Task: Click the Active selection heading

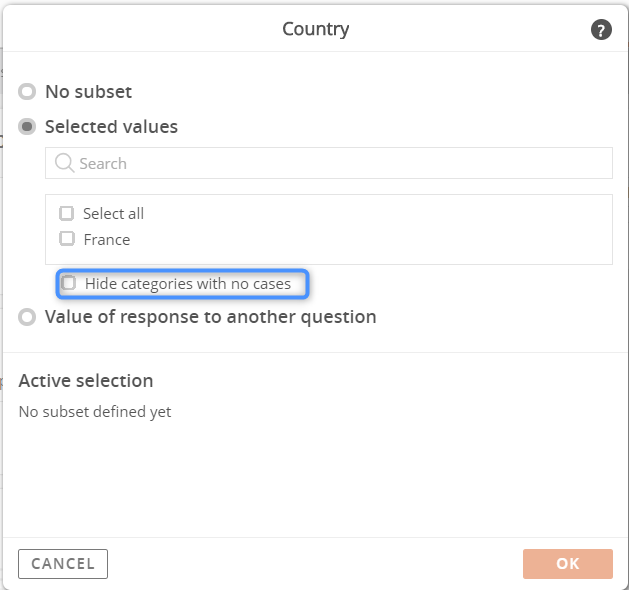Action: click(x=86, y=381)
